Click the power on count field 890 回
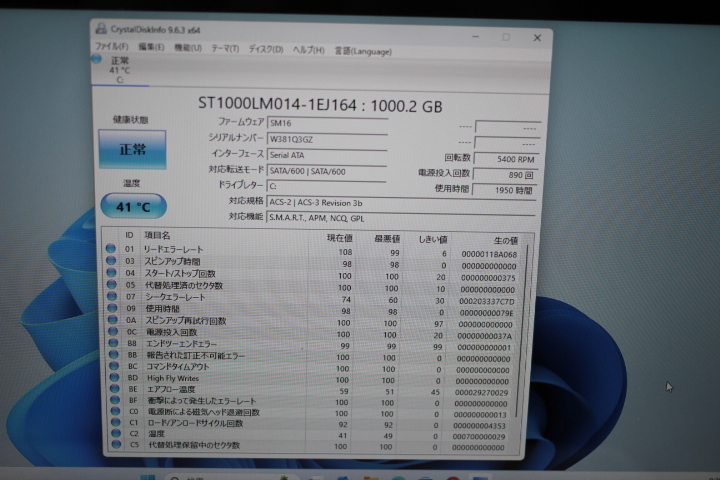The height and width of the screenshot is (480, 720). (505, 175)
